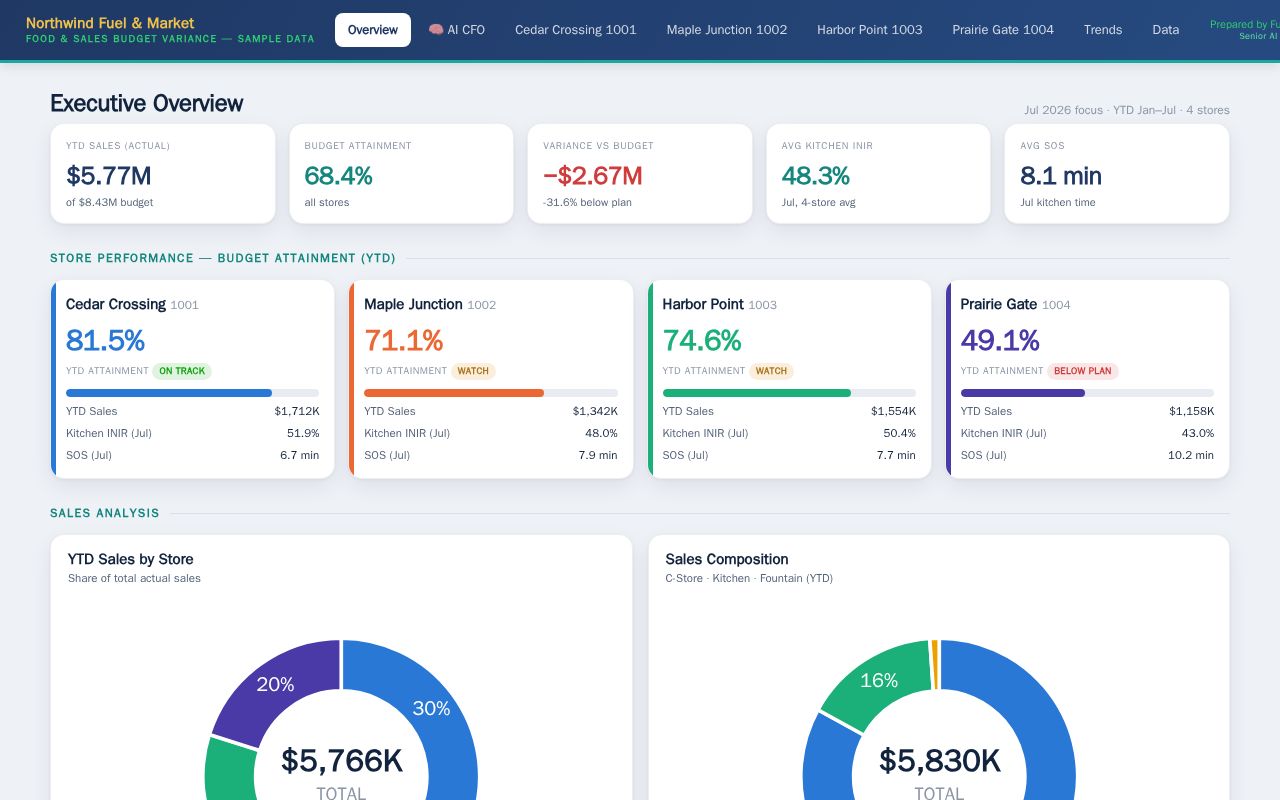Open the Prairie Gate 1004 tab

point(1003,30)
